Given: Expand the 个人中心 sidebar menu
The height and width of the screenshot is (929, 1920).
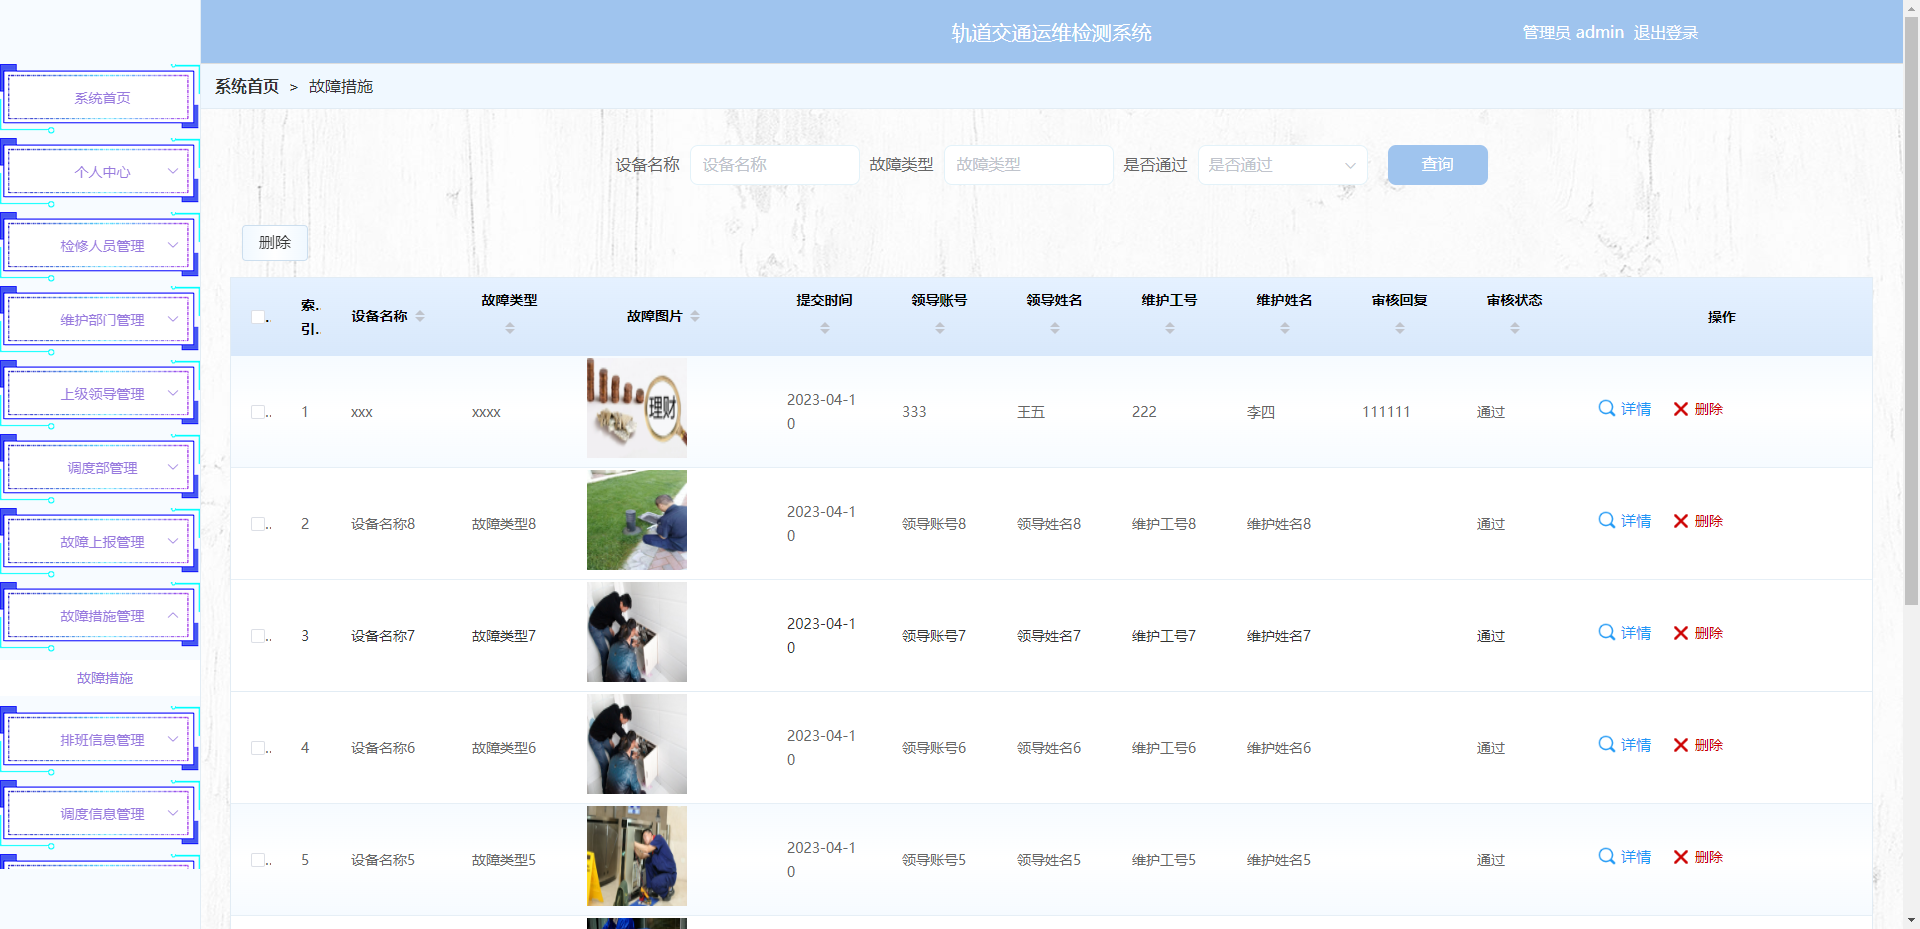Looking at the screenshot, I should 100,172.
